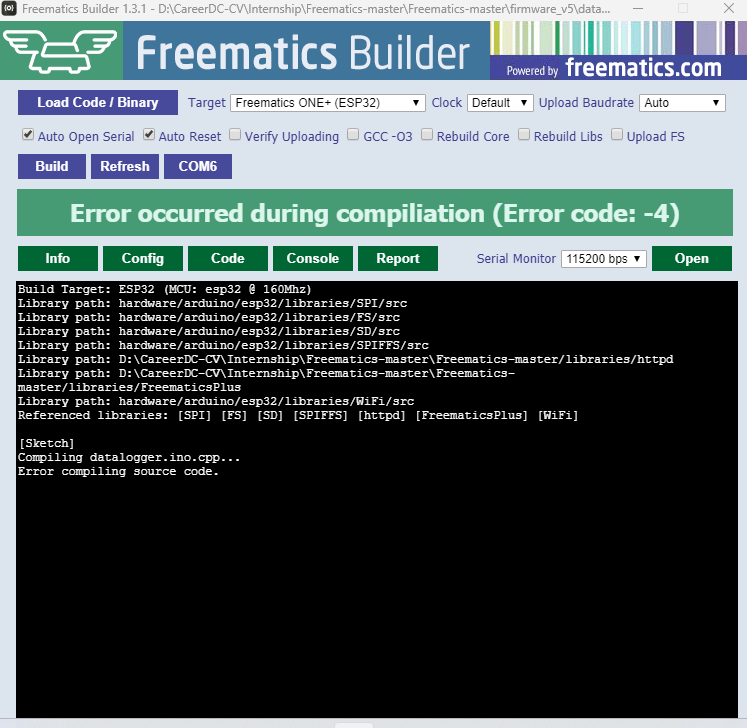Open the Clock dropdown

pyautogui.click(x=500, y=103)
